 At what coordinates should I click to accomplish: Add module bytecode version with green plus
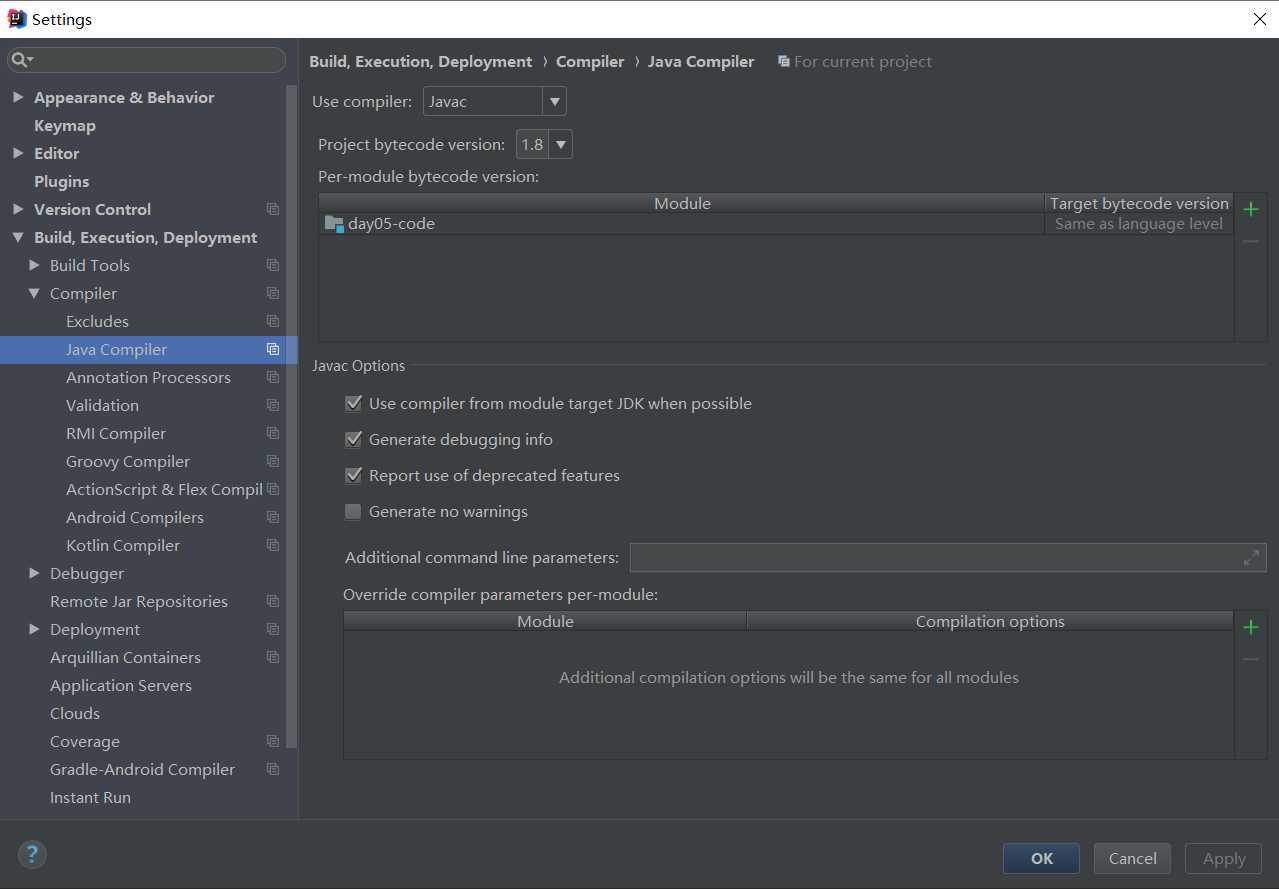tap(1251, 209)
